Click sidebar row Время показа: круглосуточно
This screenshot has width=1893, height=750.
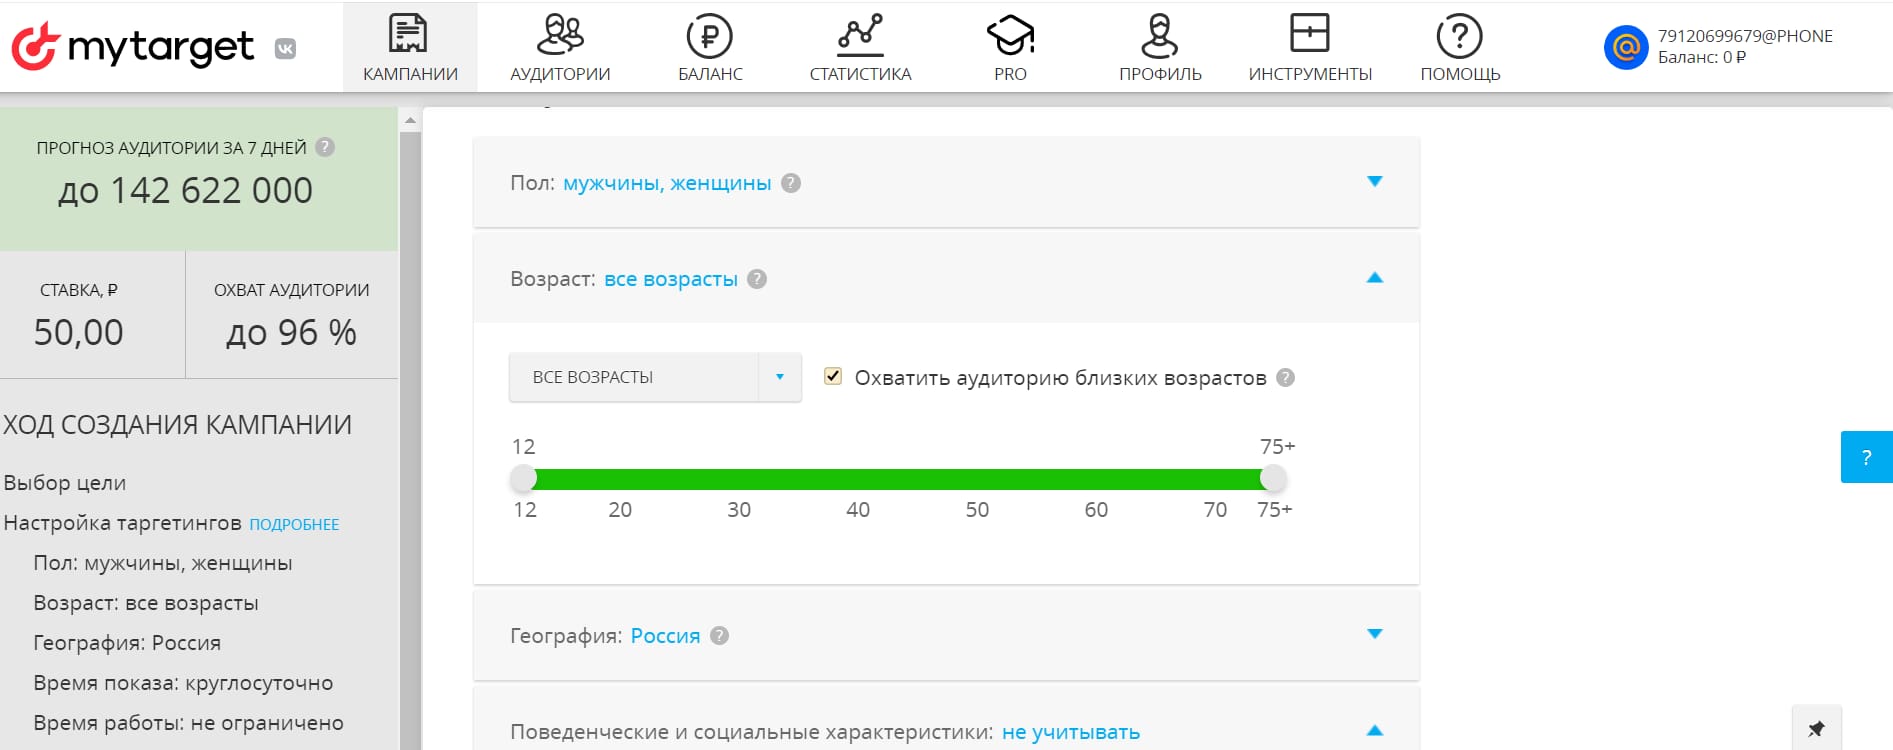(x=183, y=683)
